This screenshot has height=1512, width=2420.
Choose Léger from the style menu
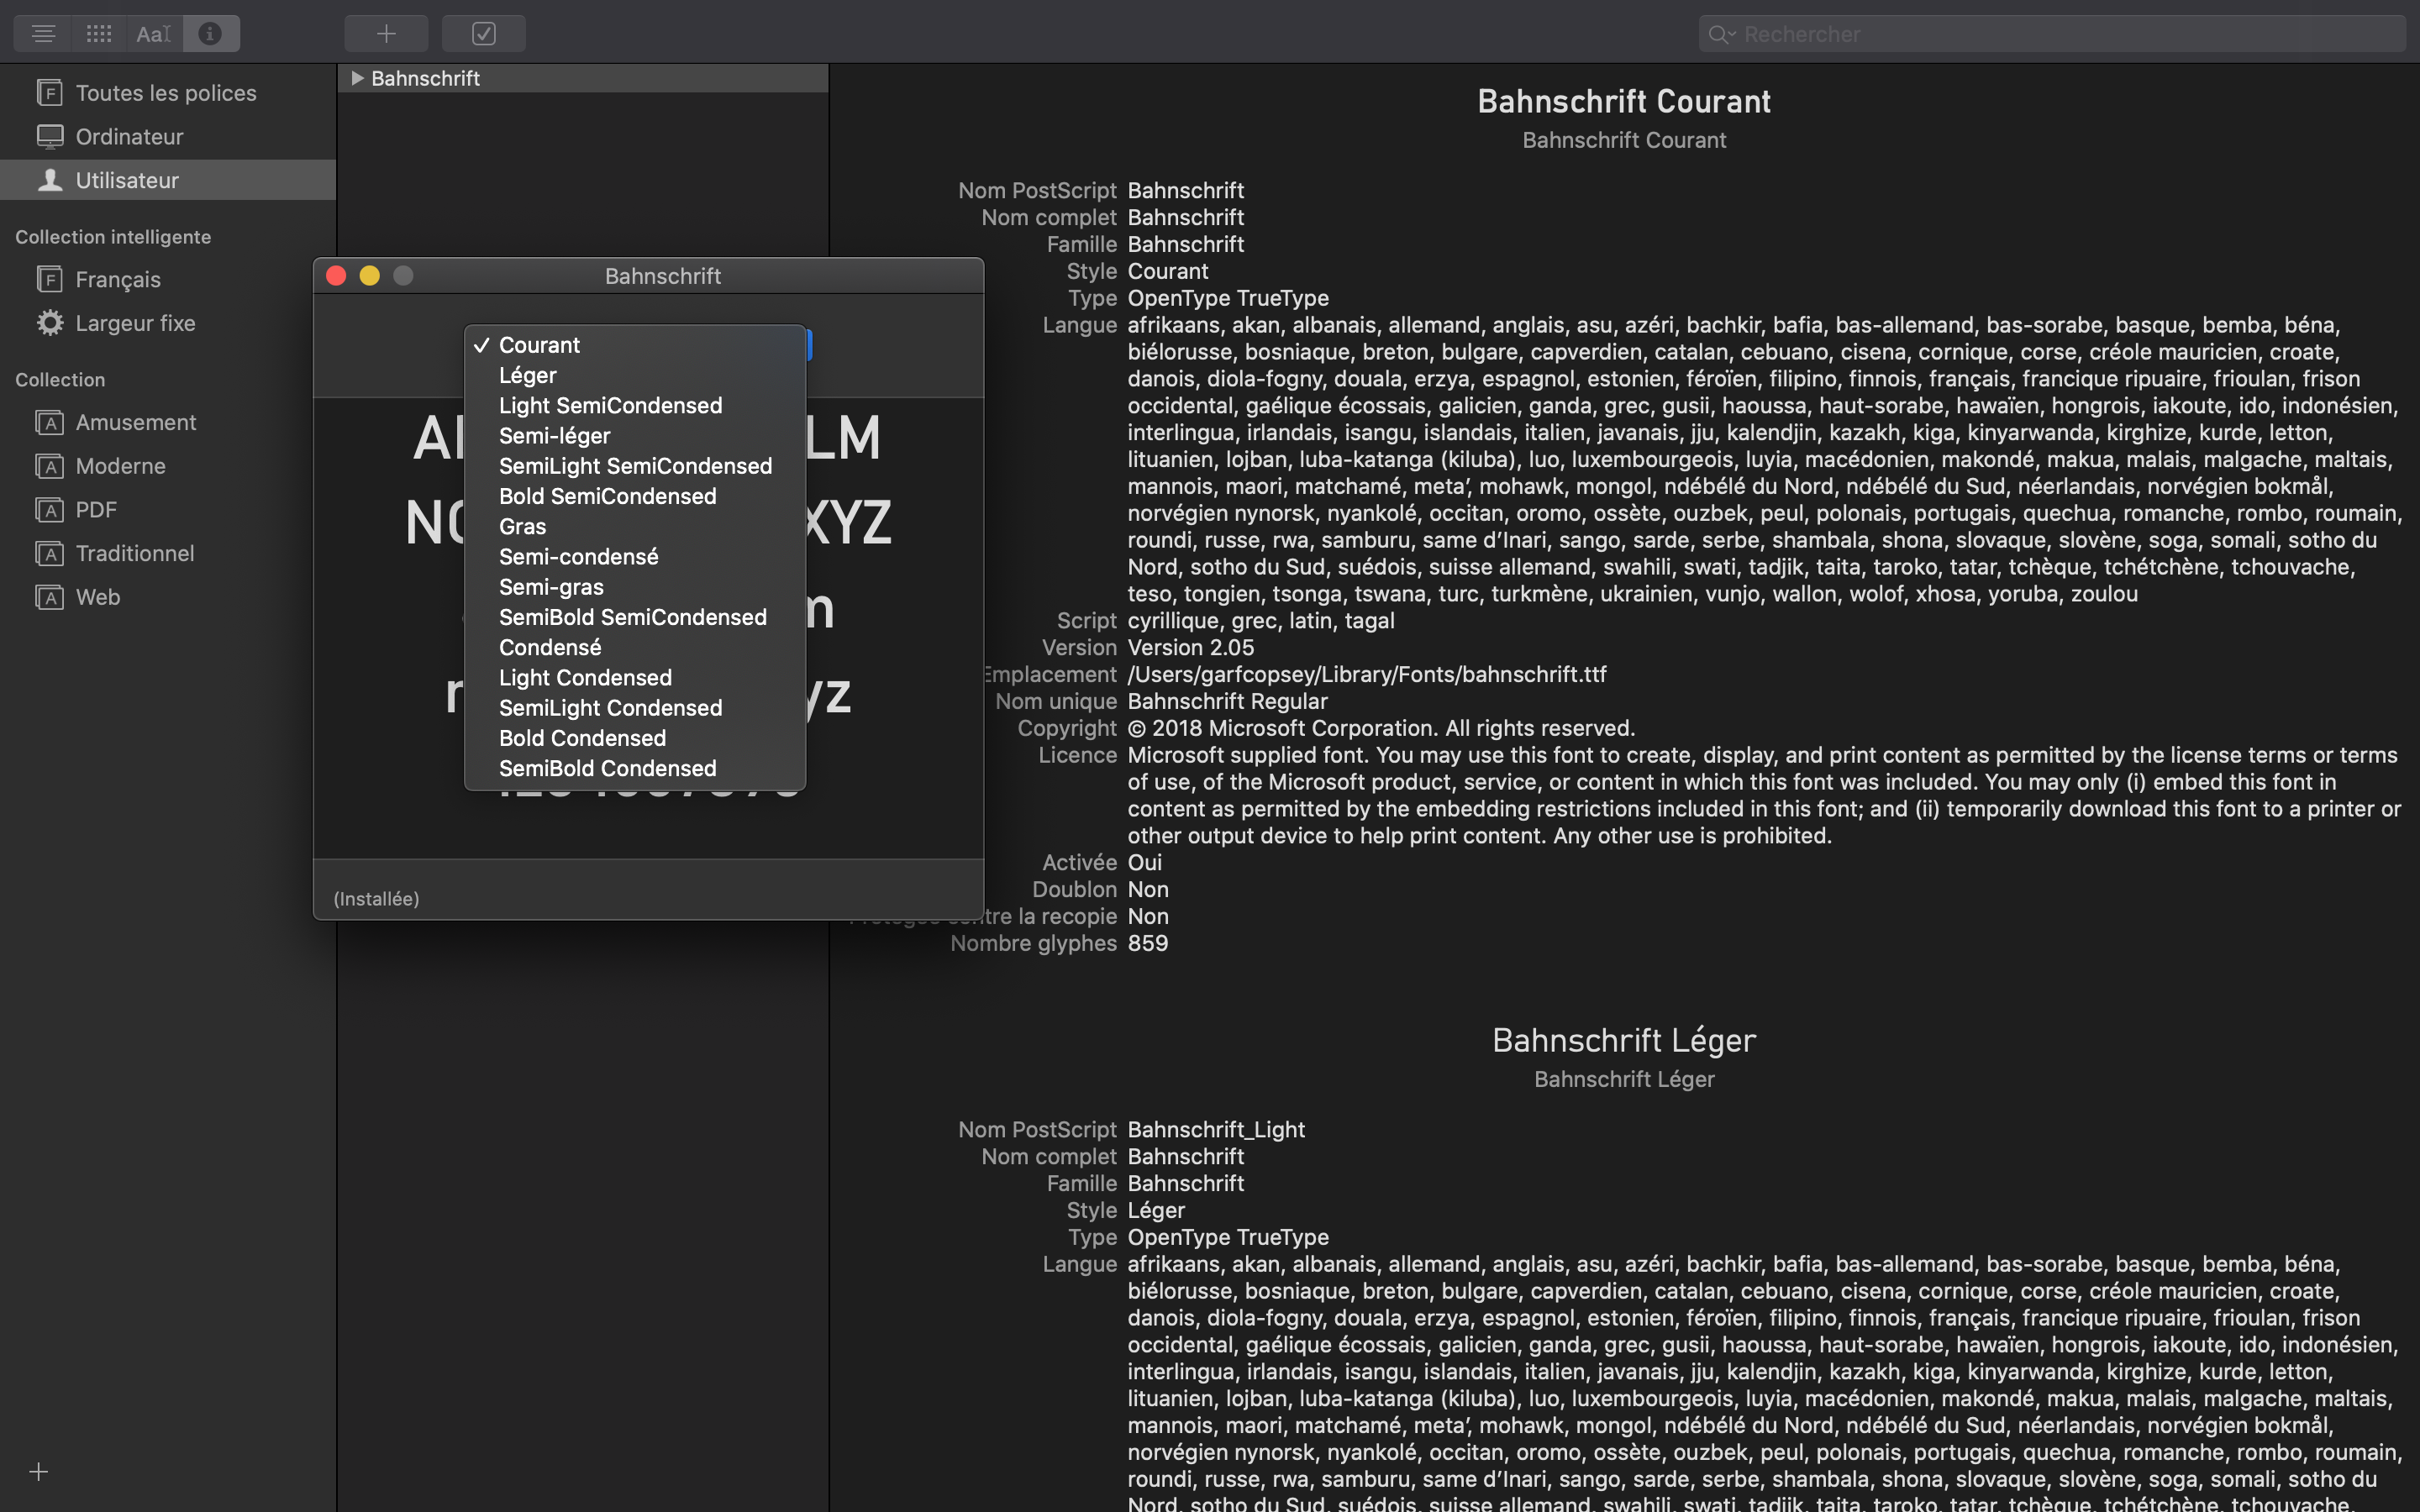coord(527,375)
